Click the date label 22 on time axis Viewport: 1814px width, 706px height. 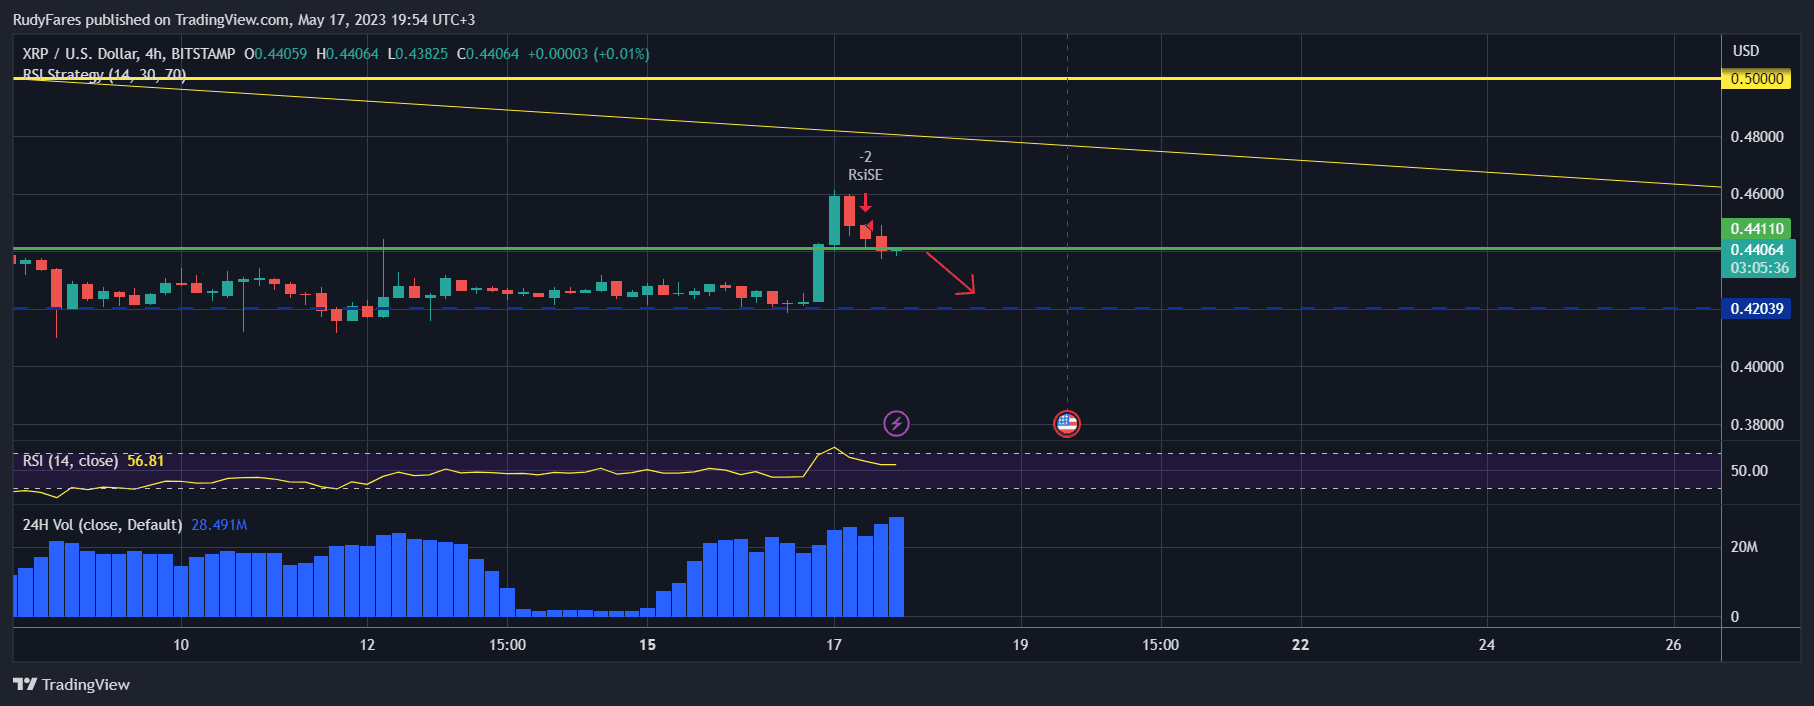[1300, 645]
